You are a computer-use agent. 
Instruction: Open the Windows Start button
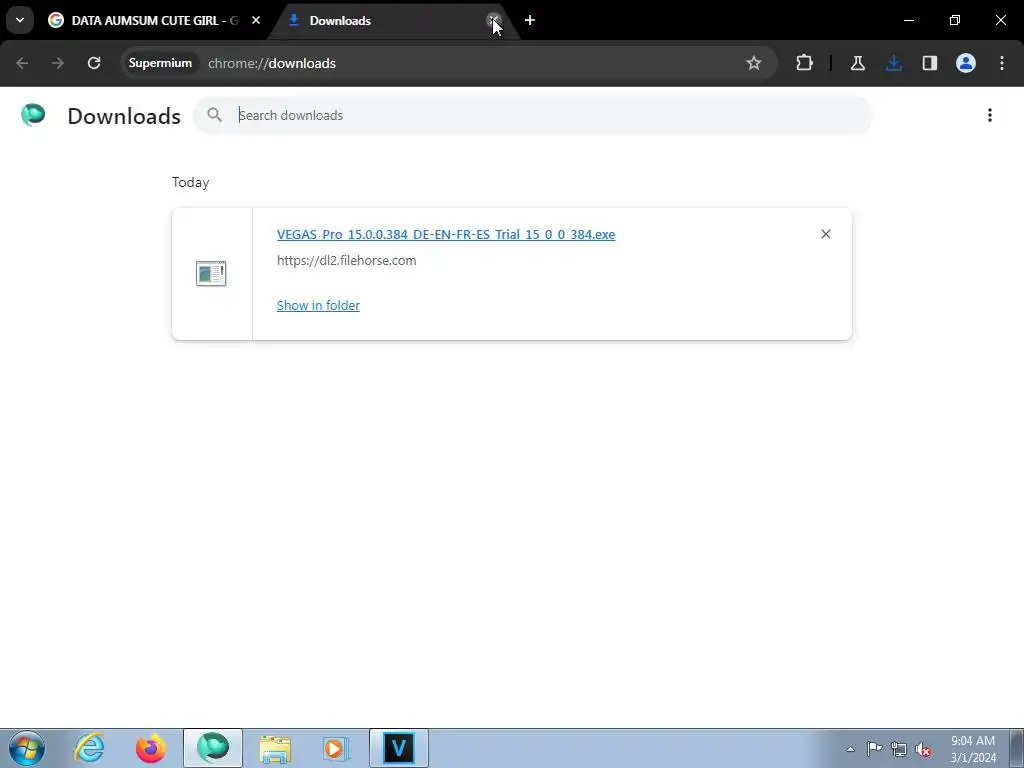[x=27, y=748]
